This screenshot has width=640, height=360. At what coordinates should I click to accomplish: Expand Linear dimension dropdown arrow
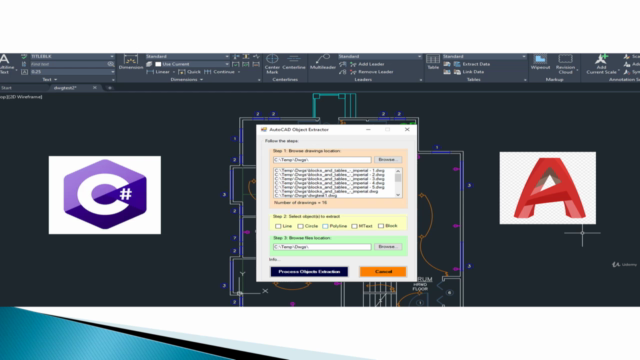click(173, 72)
